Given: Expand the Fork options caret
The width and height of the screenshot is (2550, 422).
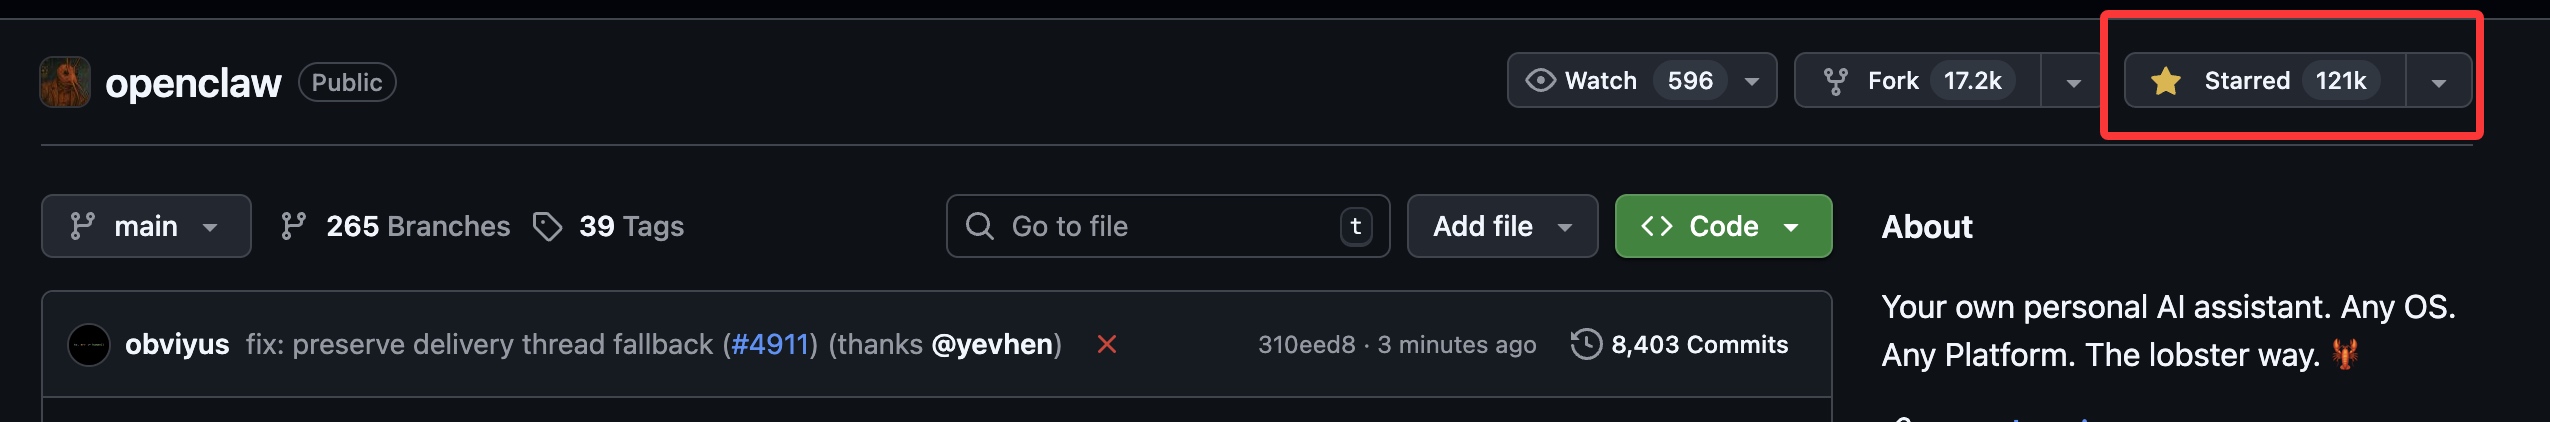Looking at the screenshot, I should click(2074, 82).
